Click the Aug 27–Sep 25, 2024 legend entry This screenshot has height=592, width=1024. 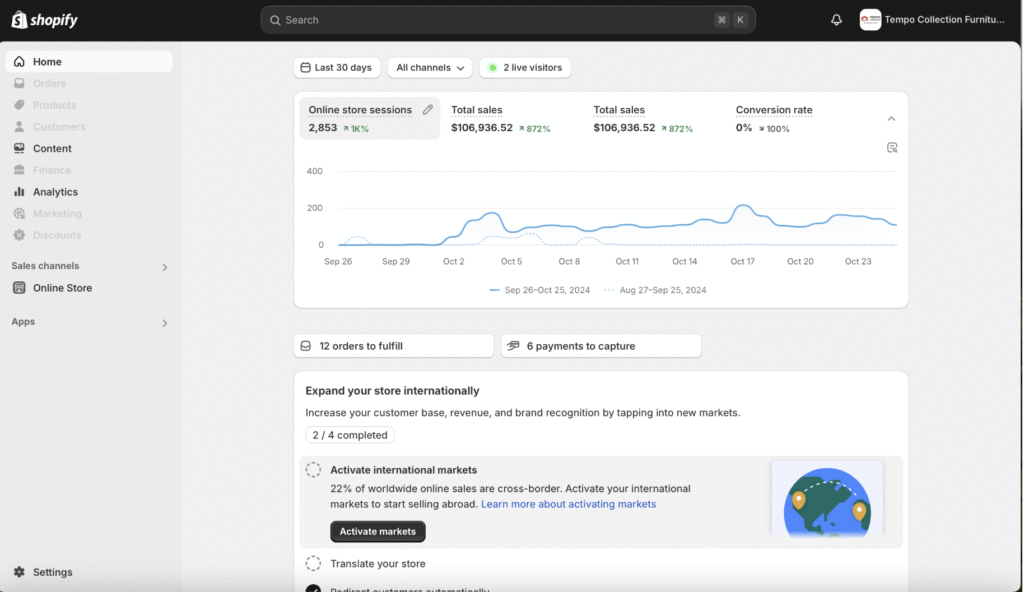[655, 290]
